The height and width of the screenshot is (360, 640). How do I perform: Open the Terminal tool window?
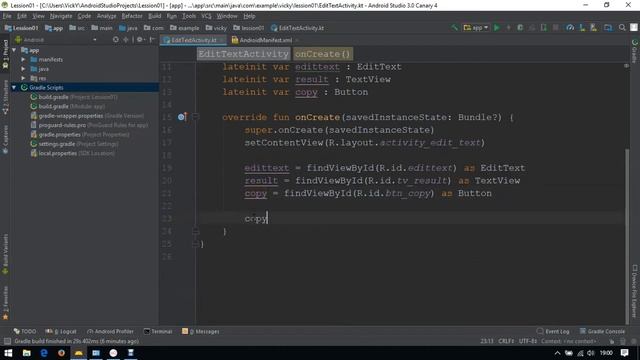pos(158,331)
